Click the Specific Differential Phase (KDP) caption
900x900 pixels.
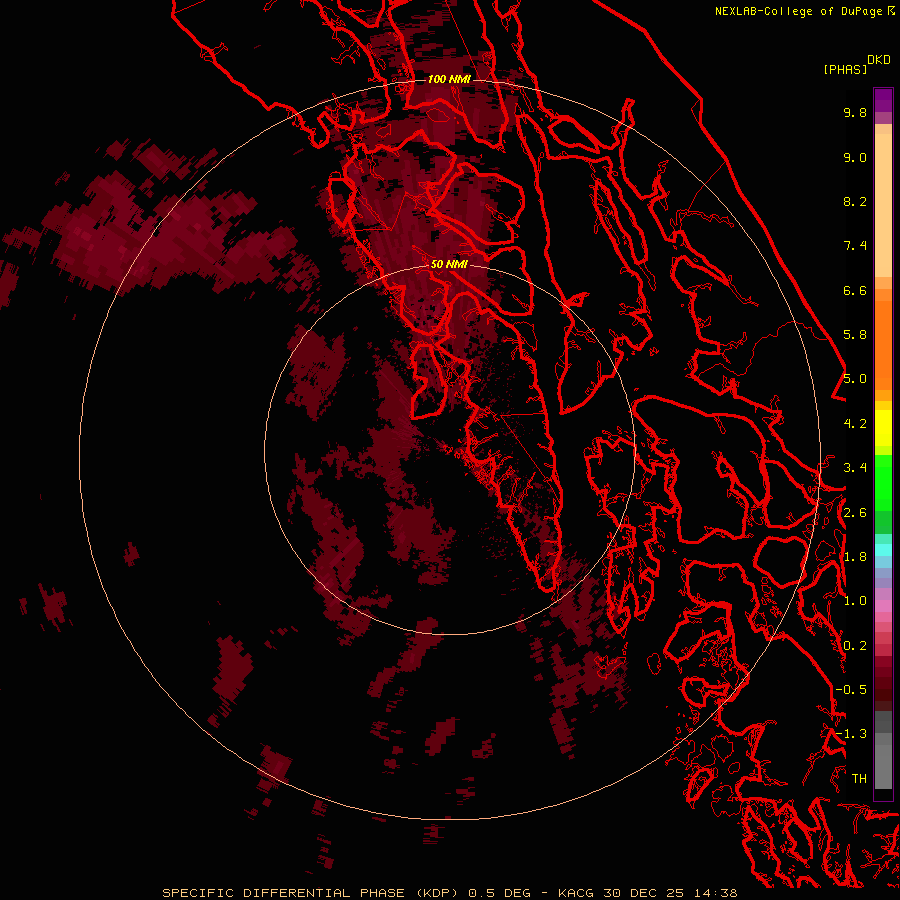click(x=310, y=893)
